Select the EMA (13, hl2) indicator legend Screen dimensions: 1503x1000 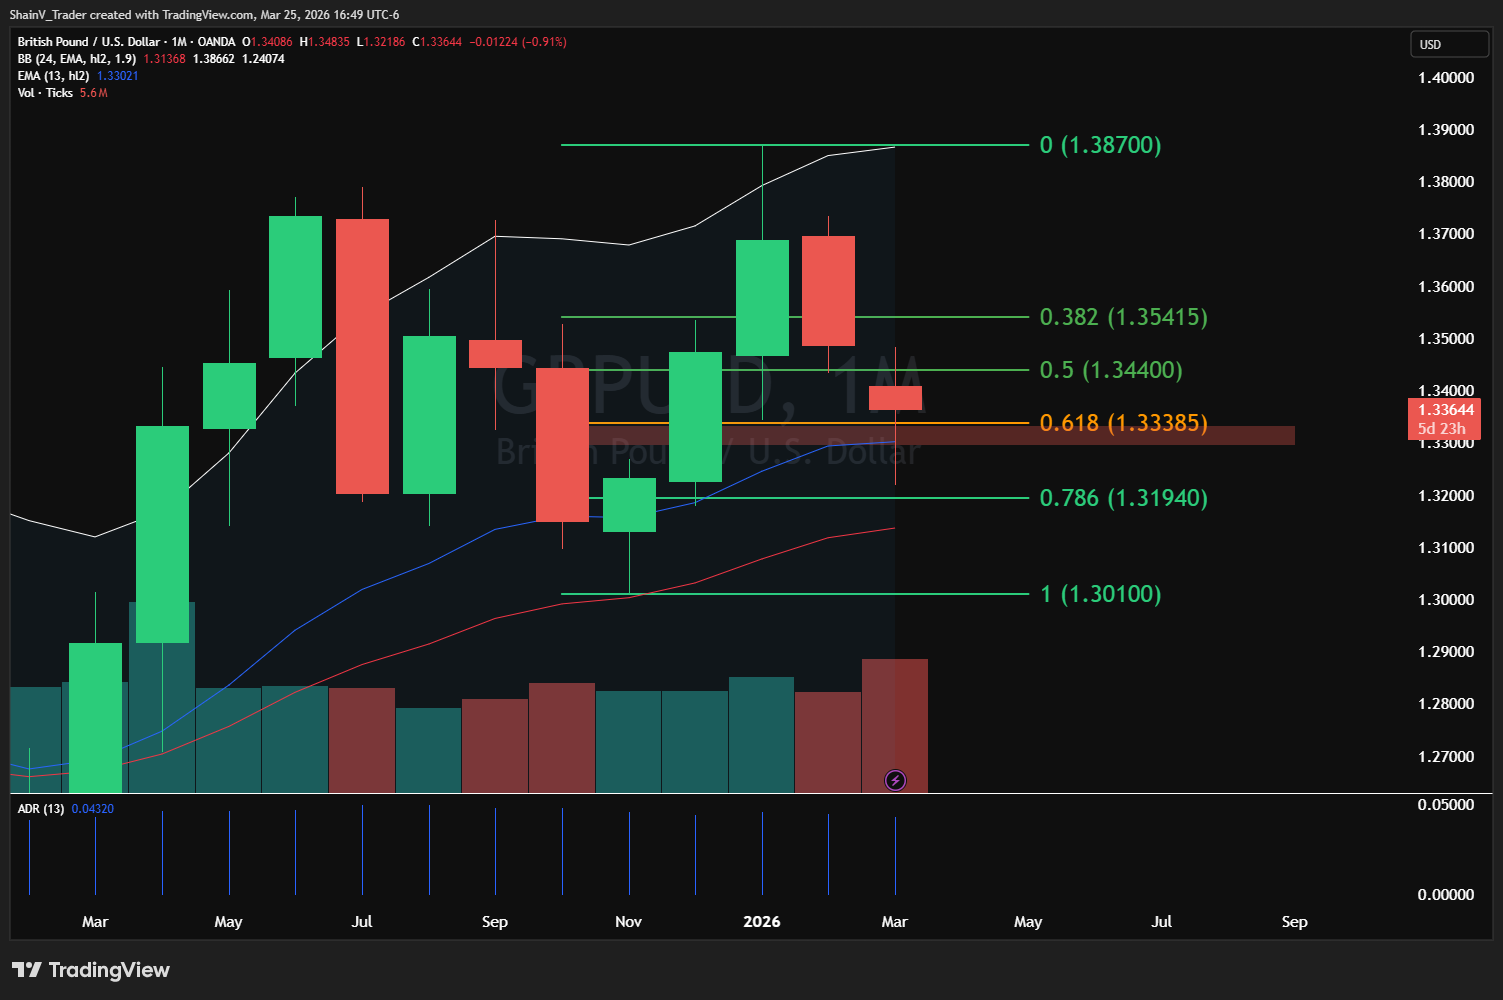point(53,76)
